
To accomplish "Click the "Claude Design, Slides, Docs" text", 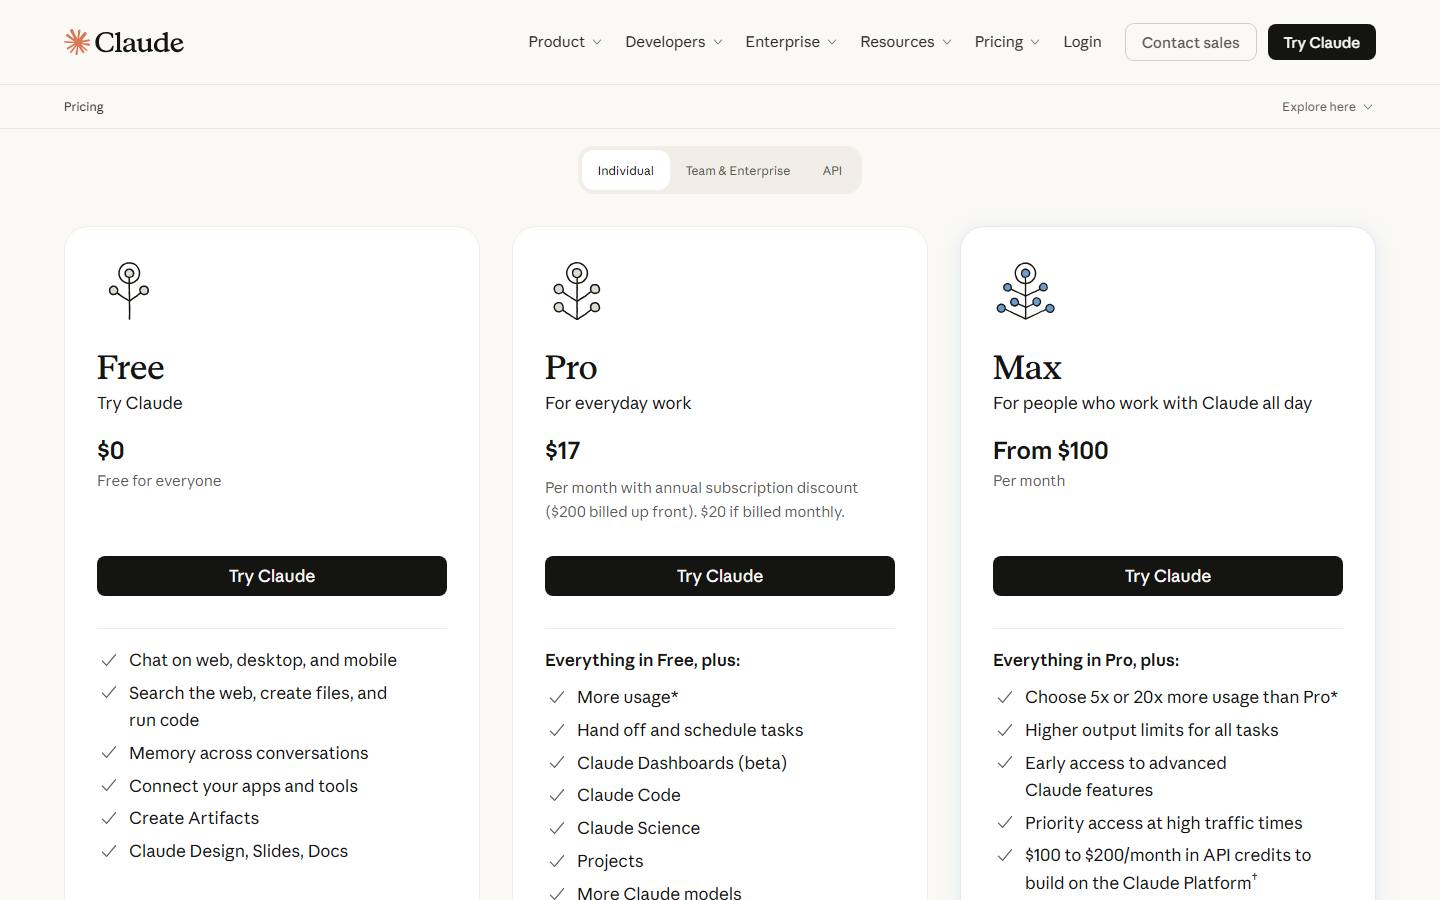I will [239, 851].
